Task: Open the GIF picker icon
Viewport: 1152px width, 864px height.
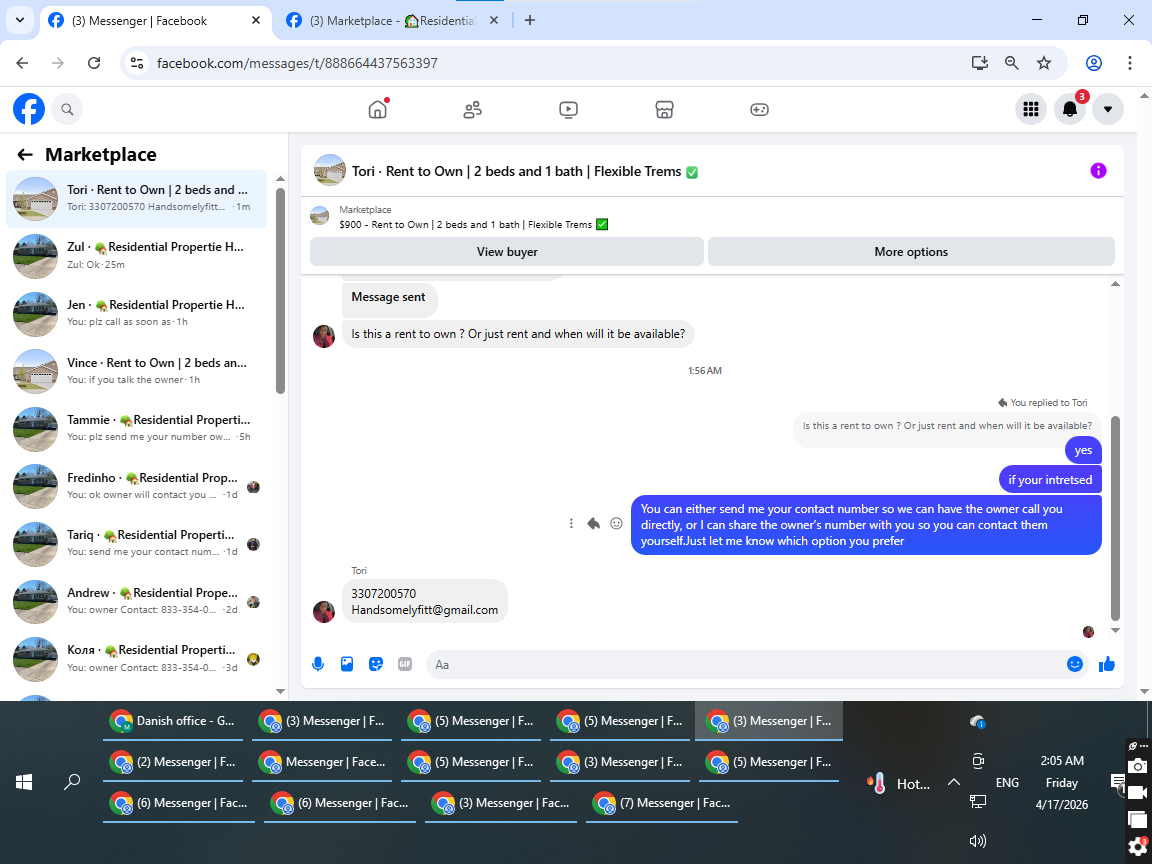Action: (x=405, y=664)
